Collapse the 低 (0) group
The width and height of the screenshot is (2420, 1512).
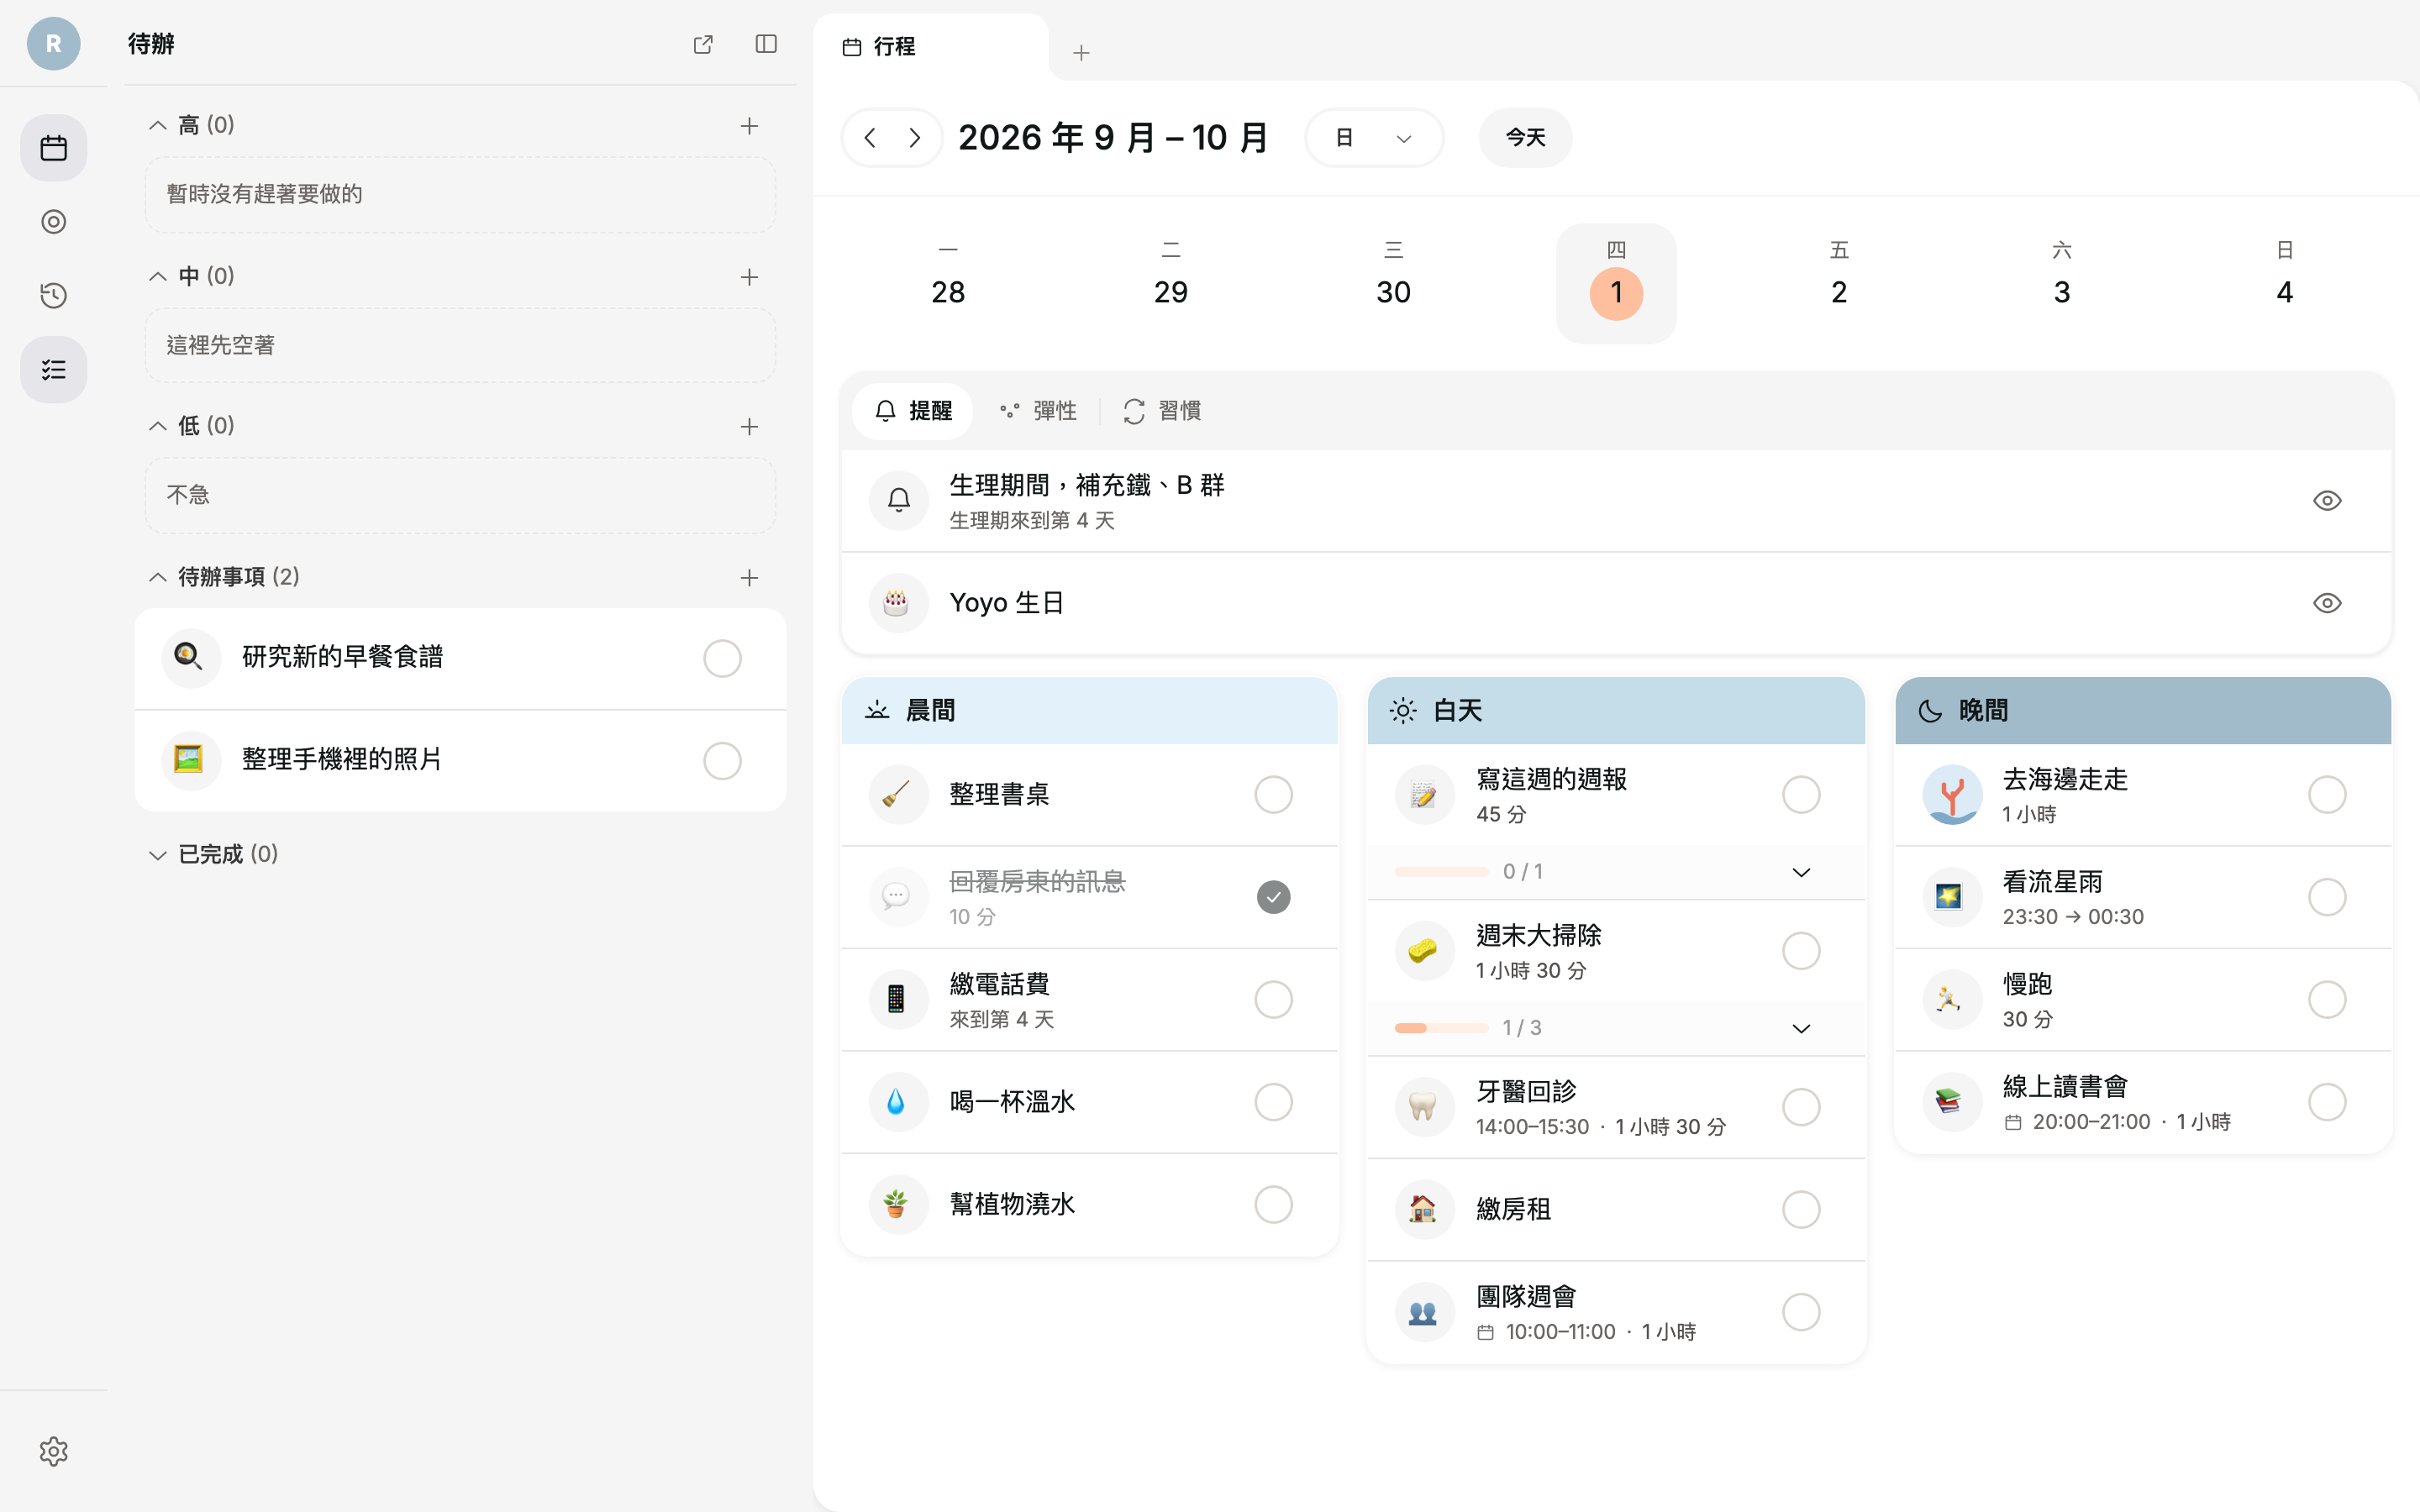(157, 427)
